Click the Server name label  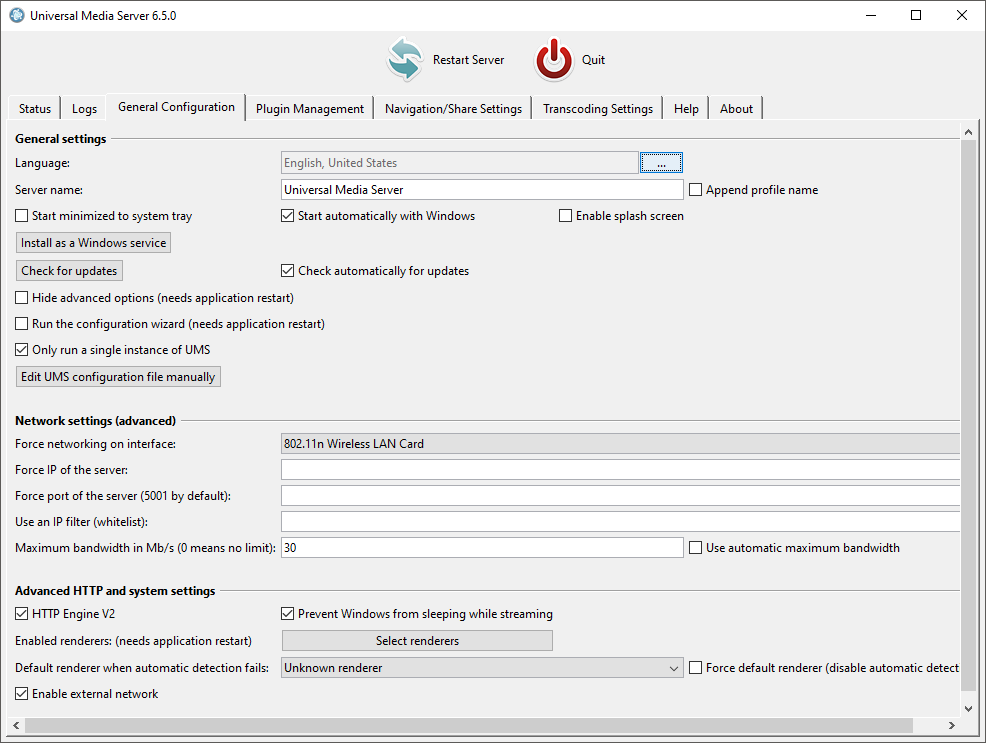tap(49, 190)
